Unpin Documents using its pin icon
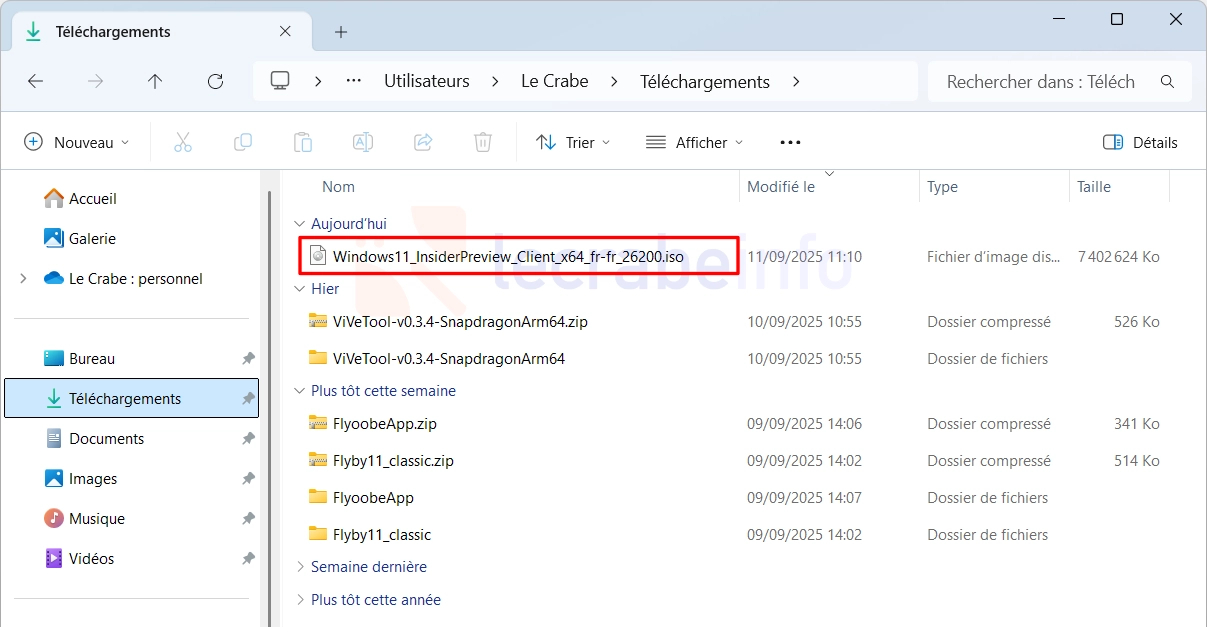 [x=248, y=439]
